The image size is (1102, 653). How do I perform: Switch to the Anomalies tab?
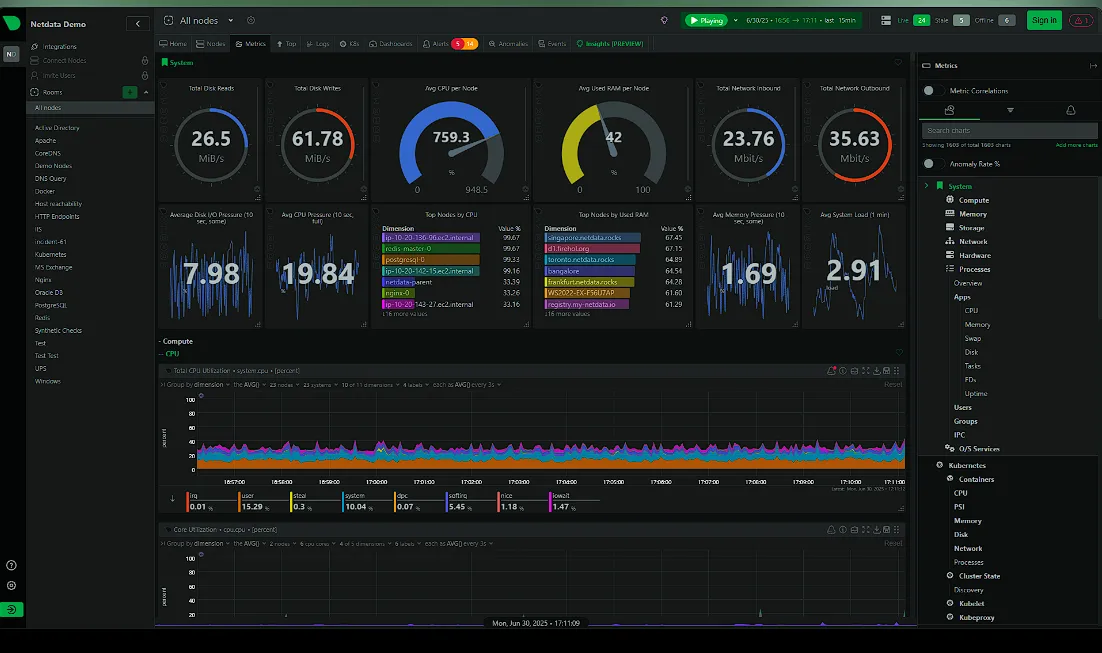click(x=508, y=44)
